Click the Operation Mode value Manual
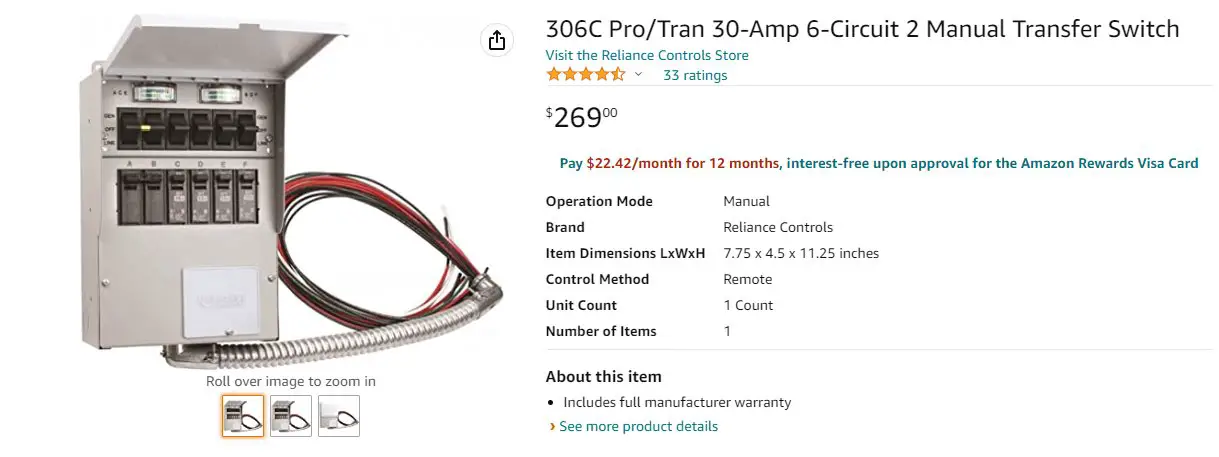 coord(746,201)
